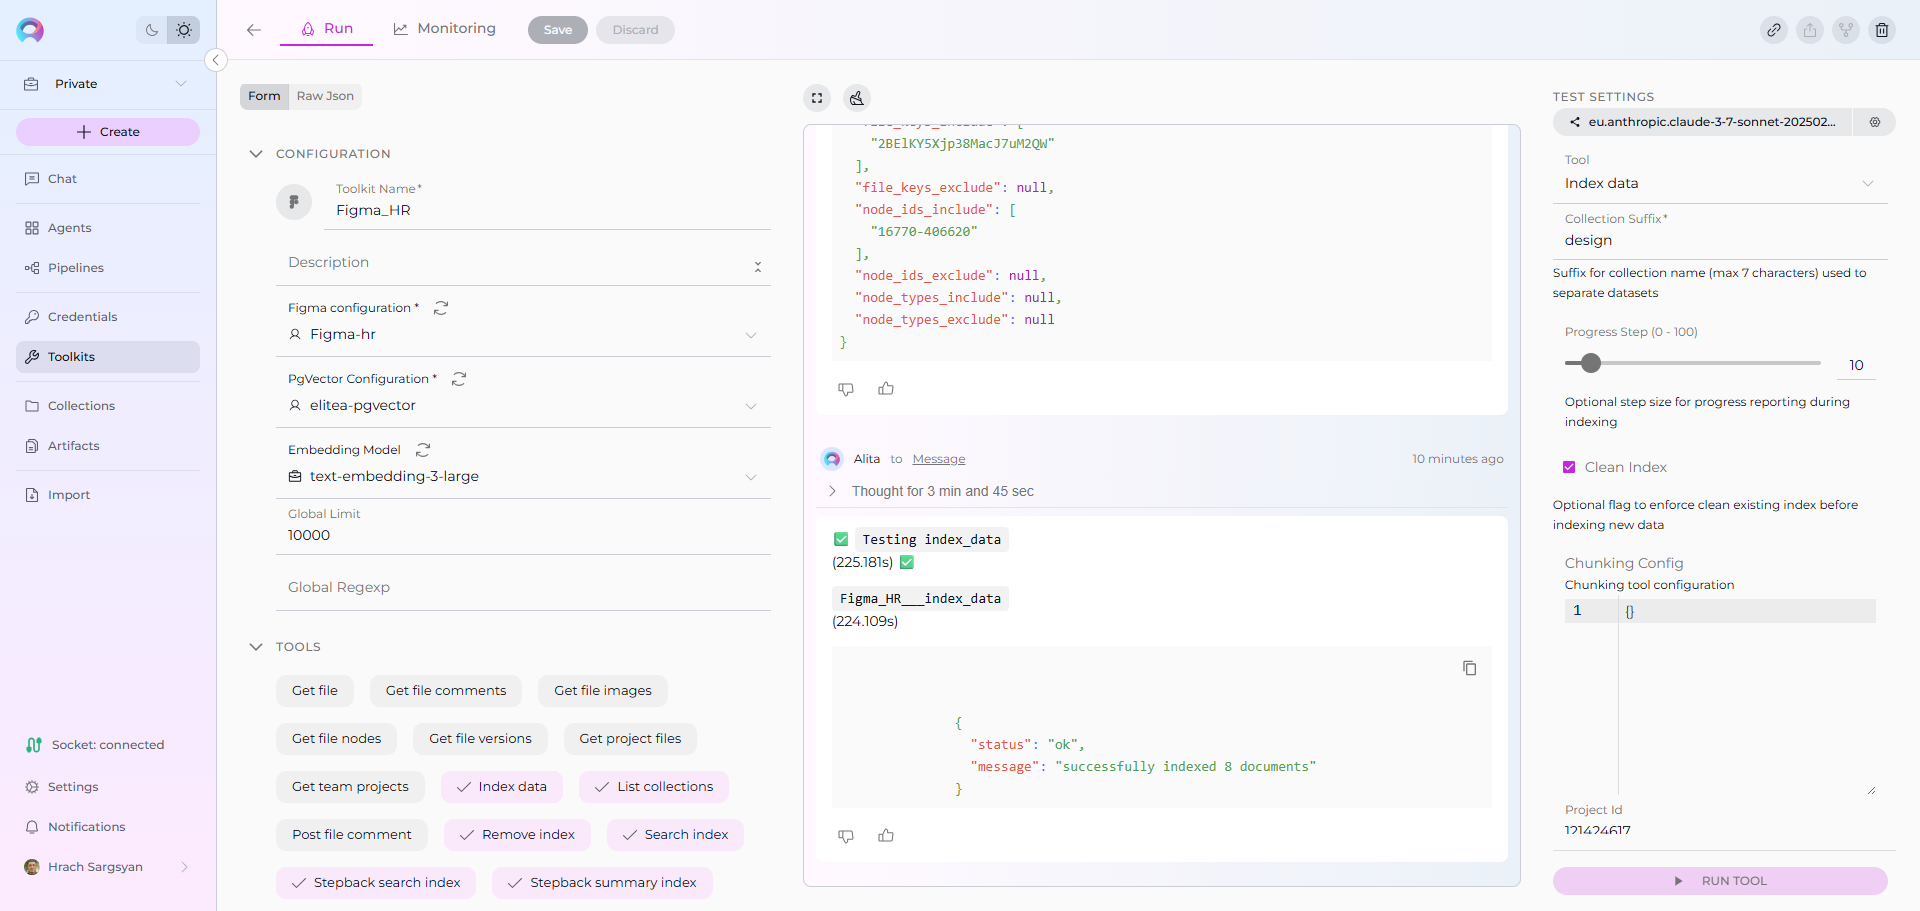Uncheck the Clean Index checkbox
This screenshot has width=1920, height=911.
[x=1569, y=467]
